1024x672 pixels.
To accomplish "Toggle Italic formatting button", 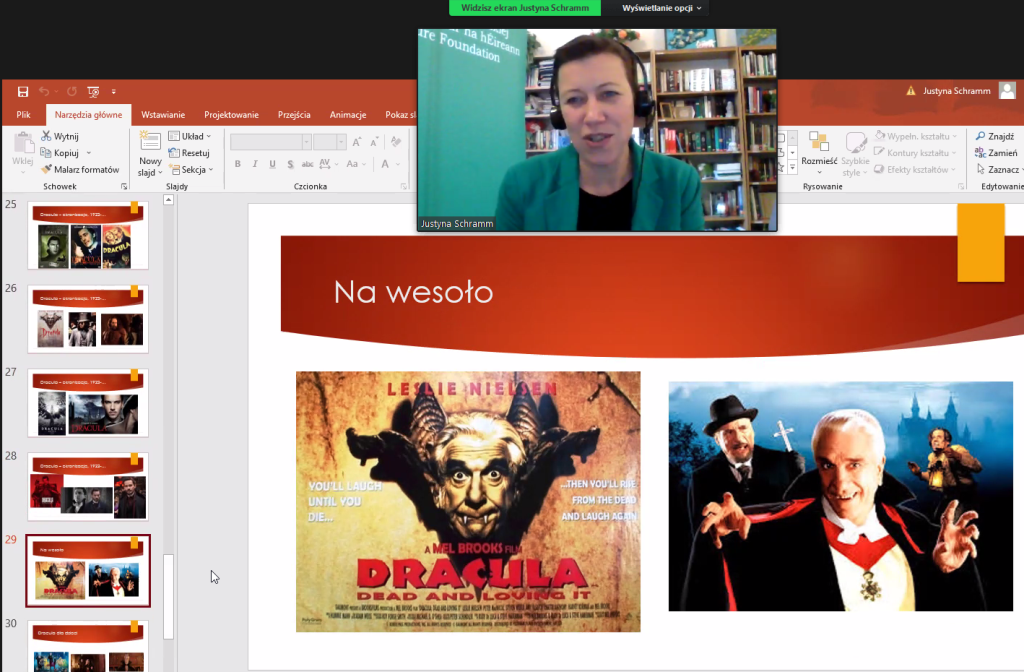I will click(x=256, y=164).
